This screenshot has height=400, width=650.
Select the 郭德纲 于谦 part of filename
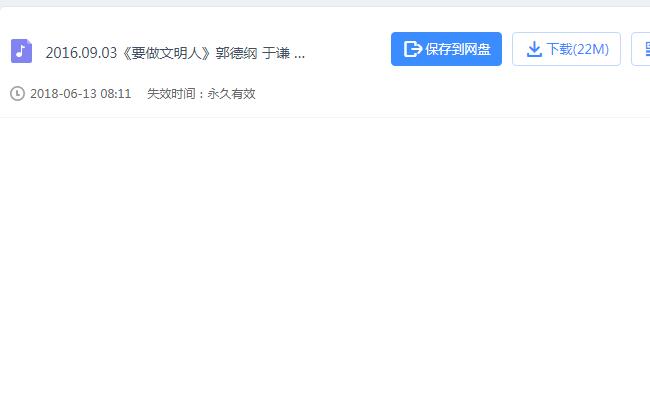252,53
